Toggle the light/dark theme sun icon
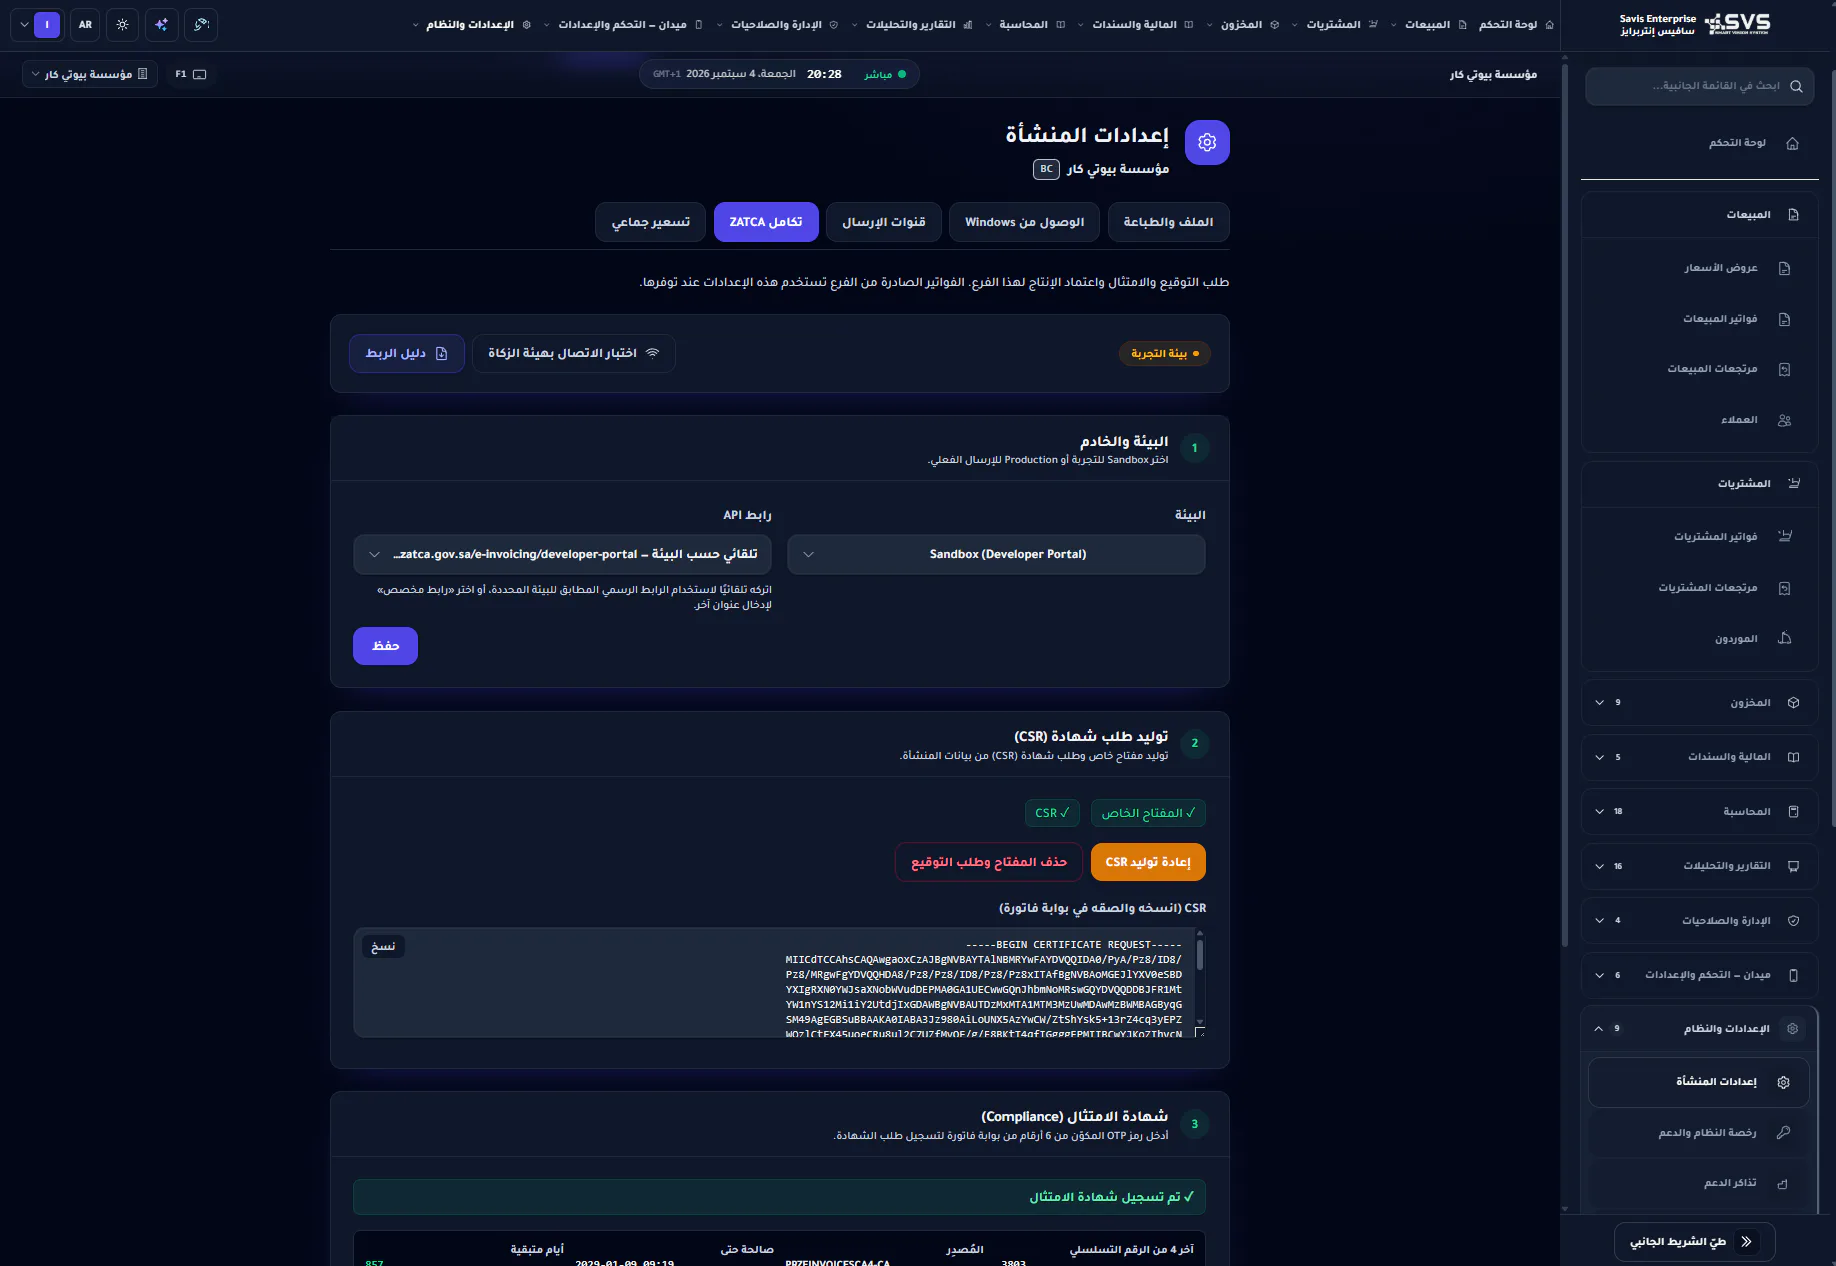Image resolution: width=1836 pixels, height=1266 pixels. pyautogui.click(x=123, y=25)
